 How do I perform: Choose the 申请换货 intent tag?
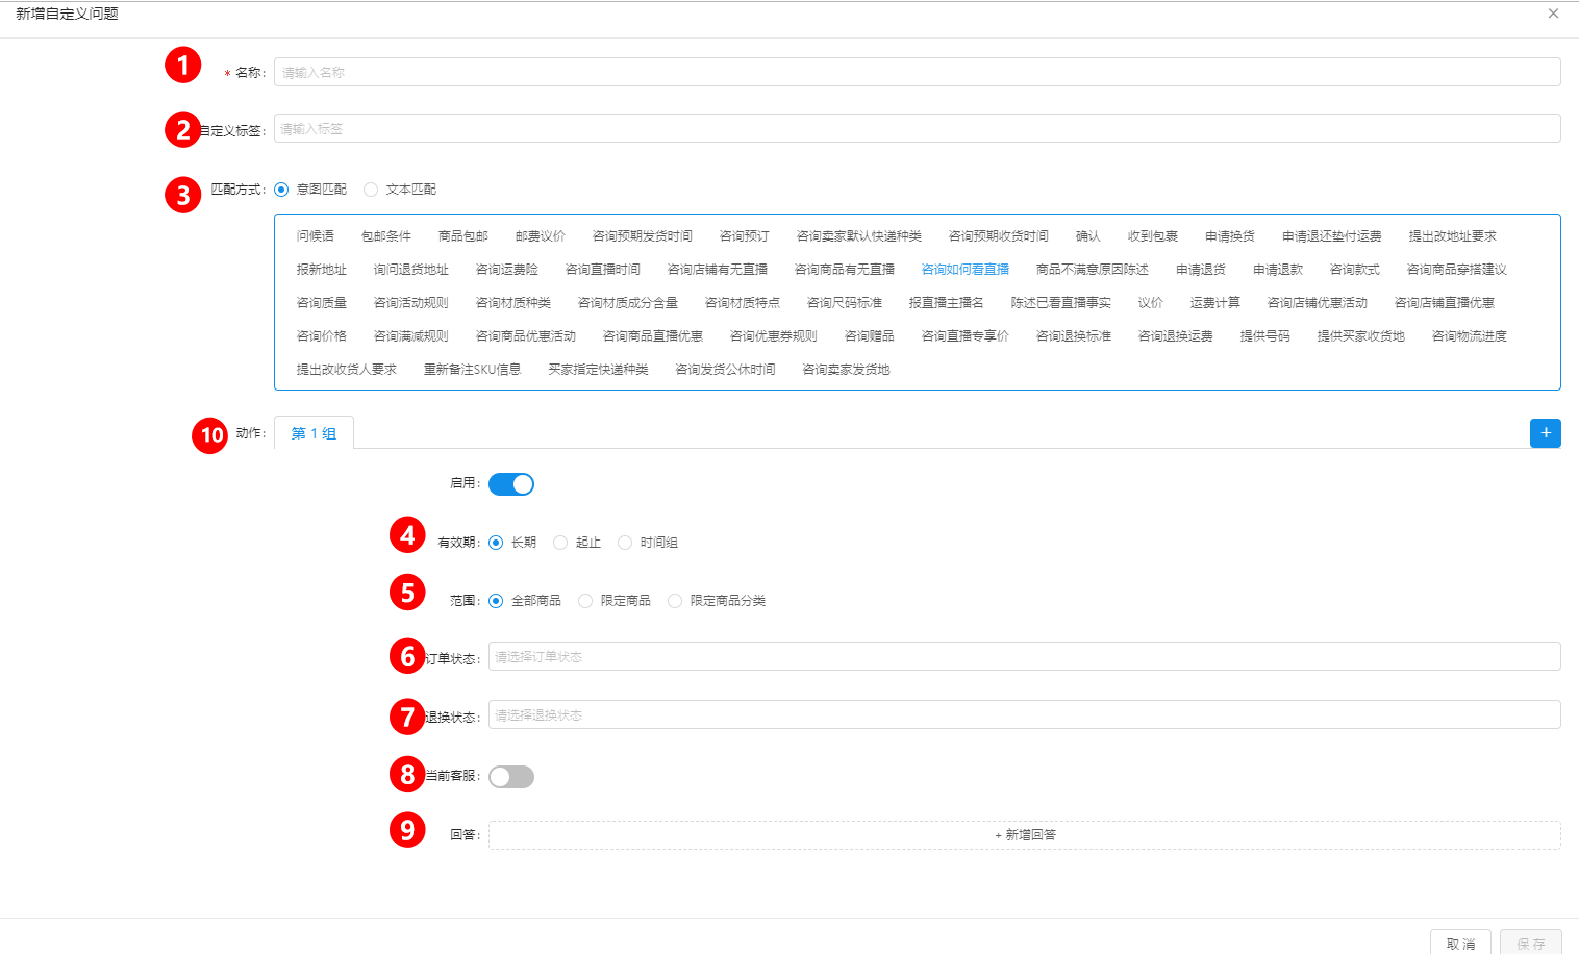tap(1230, 236)
